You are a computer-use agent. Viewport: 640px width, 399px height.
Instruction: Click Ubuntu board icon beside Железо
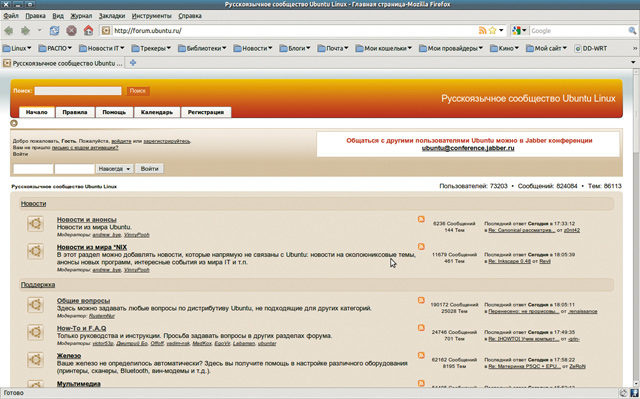36,360
